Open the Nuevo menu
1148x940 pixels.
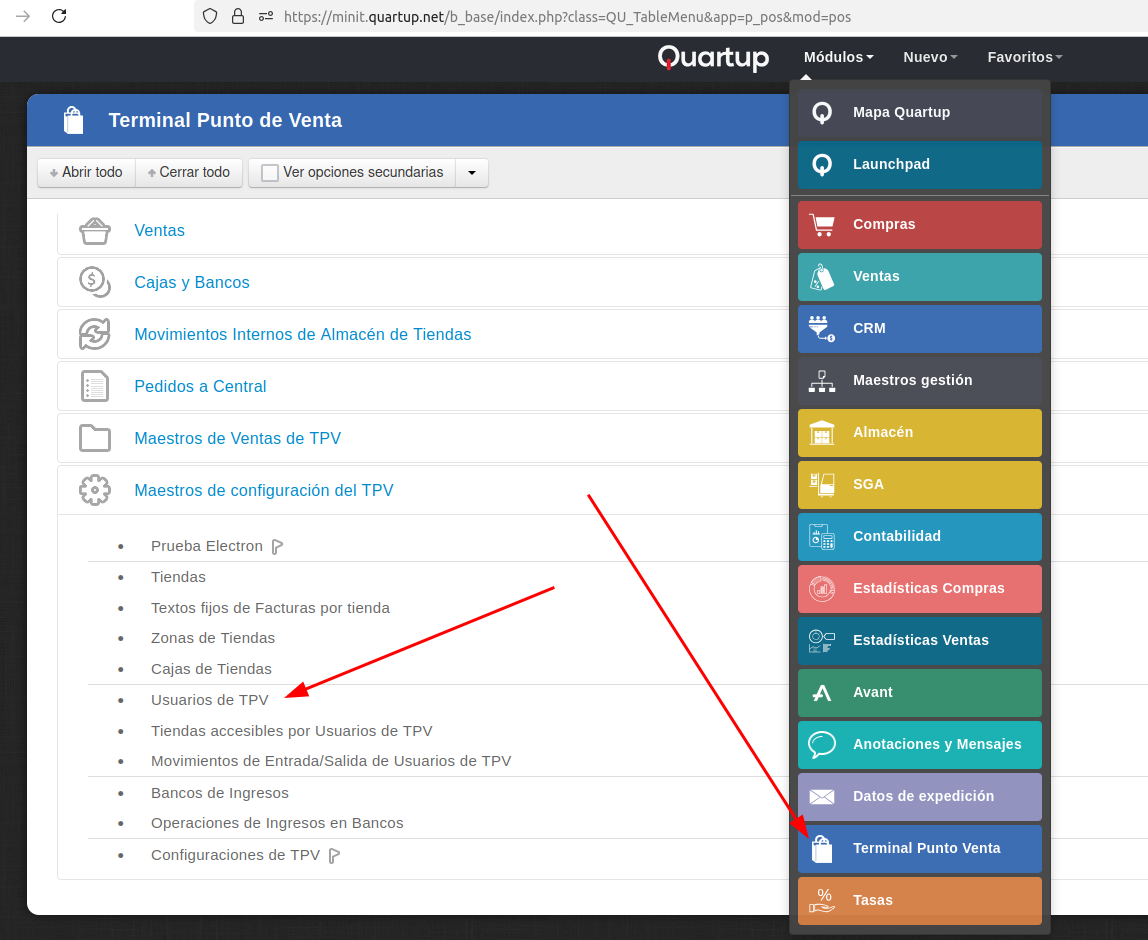click(930, 57)
